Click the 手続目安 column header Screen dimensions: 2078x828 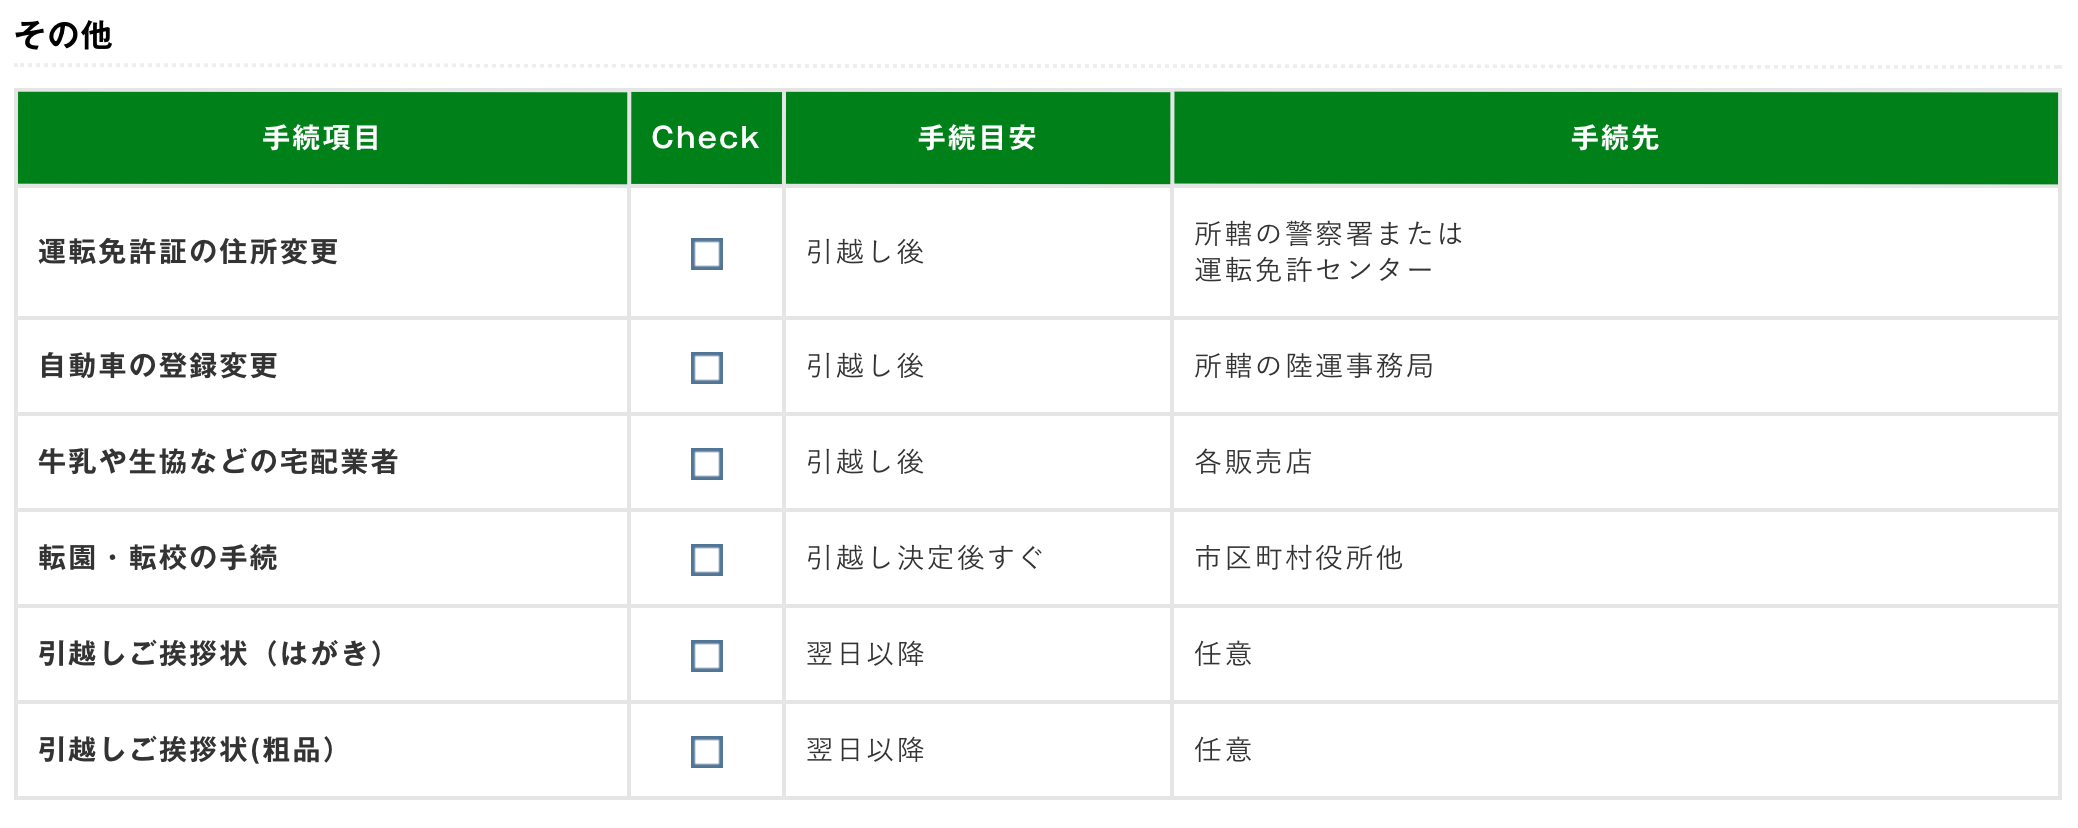coord(977,138)
